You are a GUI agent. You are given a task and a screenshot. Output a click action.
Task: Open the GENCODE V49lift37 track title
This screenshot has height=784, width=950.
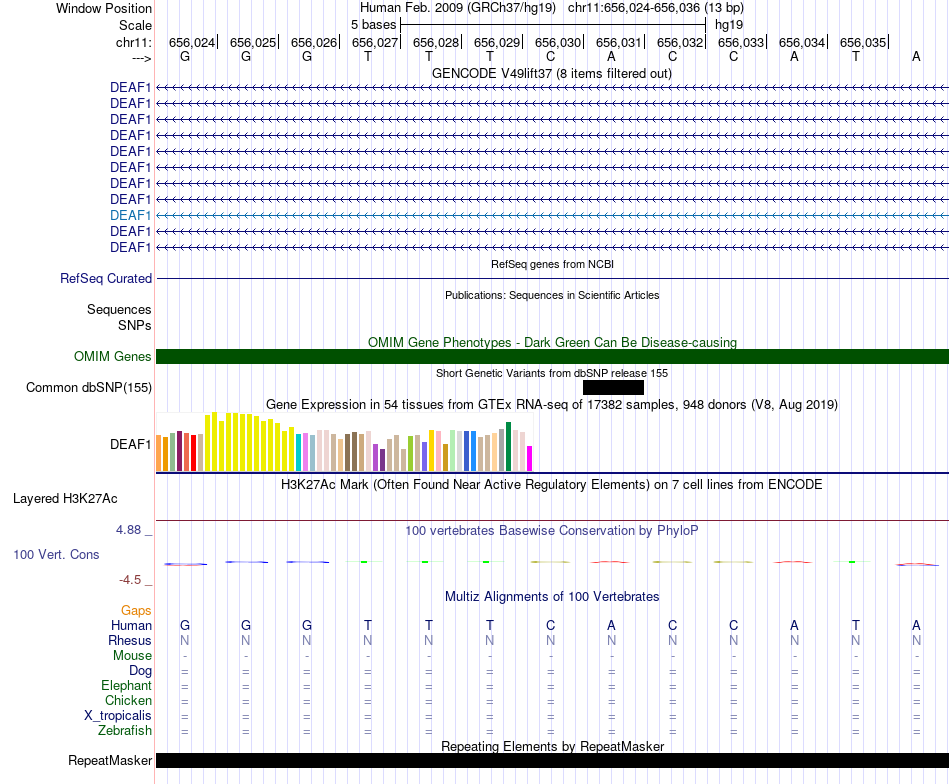pos(551,73)
